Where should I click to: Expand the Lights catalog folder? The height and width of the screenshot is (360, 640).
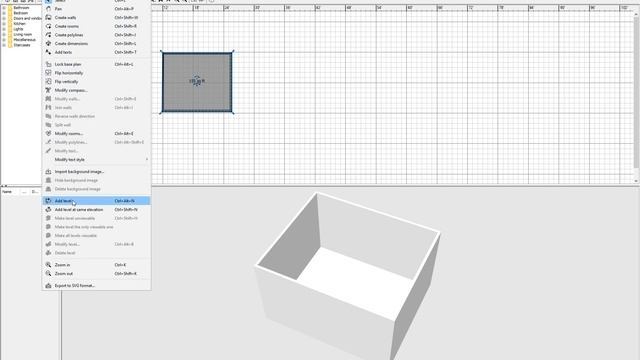[4, 29]
